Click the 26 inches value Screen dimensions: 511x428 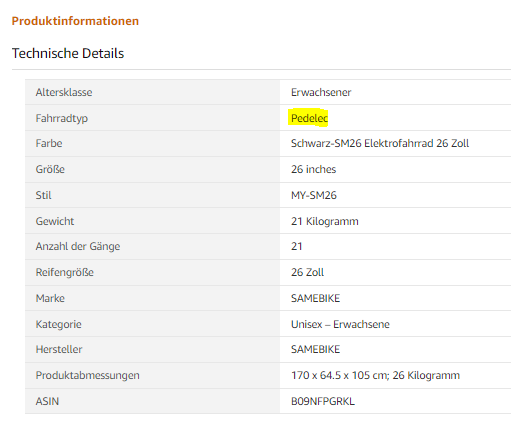point(313,169)
